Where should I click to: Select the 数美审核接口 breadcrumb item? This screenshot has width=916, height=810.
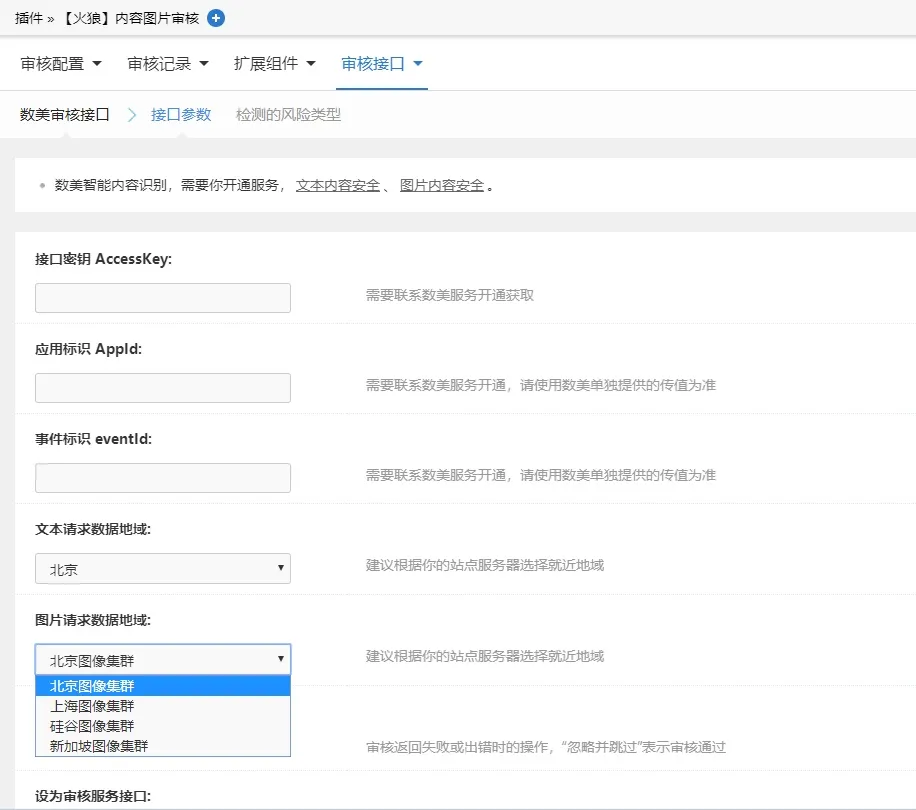click(x=64, y=114)
